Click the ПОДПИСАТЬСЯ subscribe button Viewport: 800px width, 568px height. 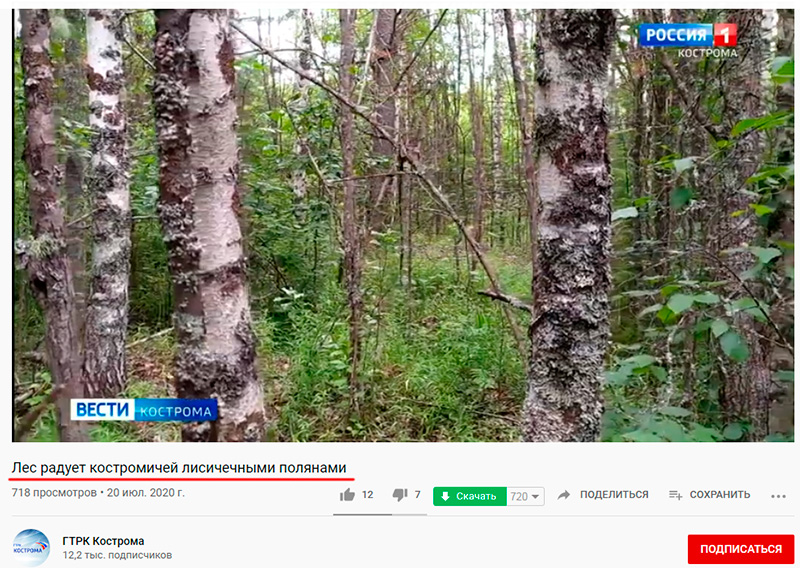coord(741,549)
